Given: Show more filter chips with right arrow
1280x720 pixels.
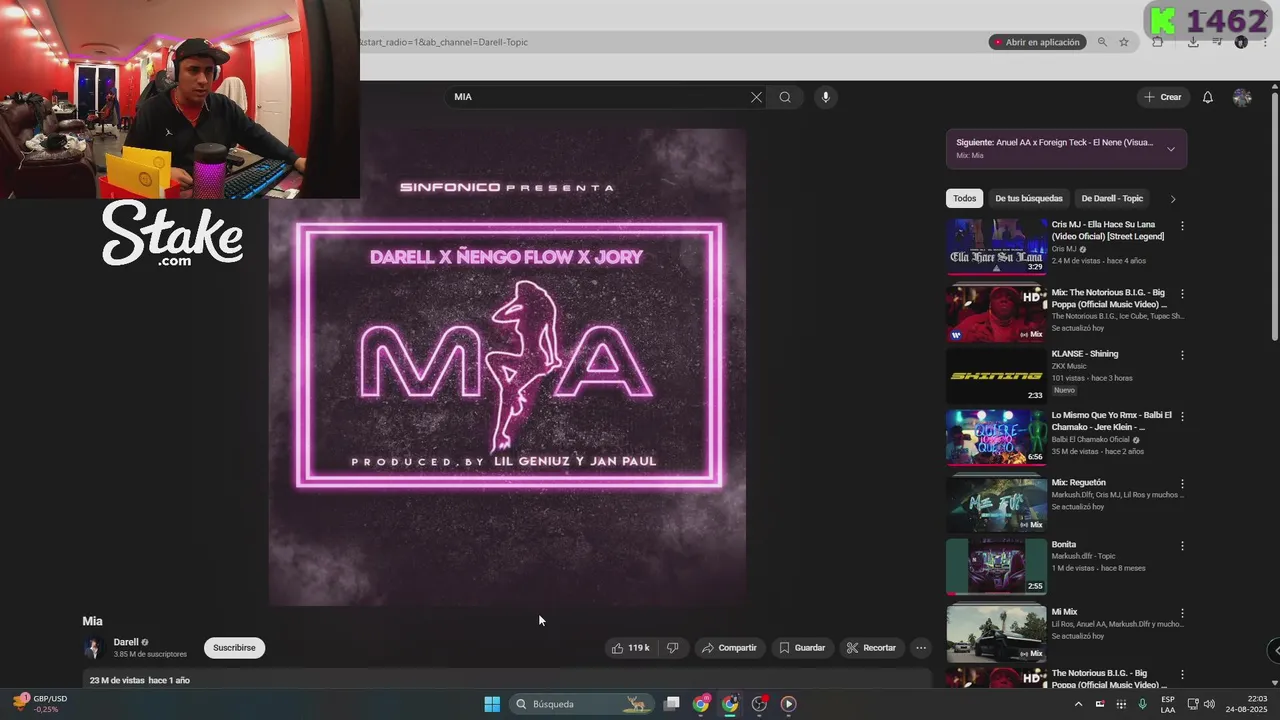Looking at the screenshot, I should [1173, 198].
